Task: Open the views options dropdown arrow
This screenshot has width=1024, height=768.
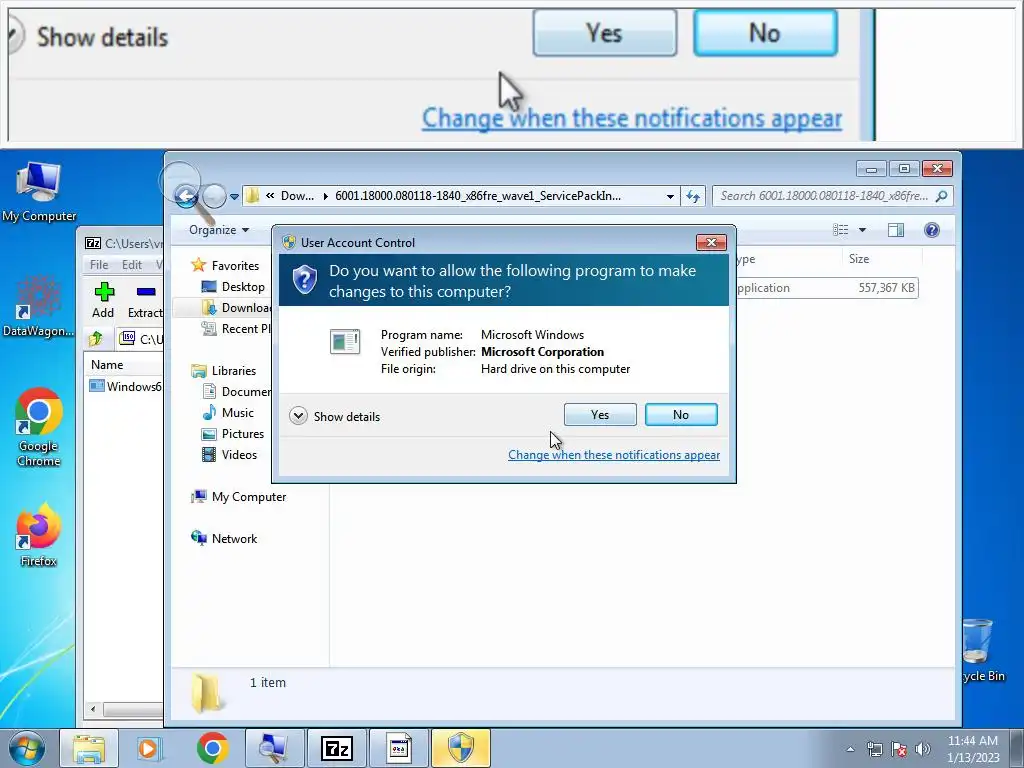Action: (862, 230)
